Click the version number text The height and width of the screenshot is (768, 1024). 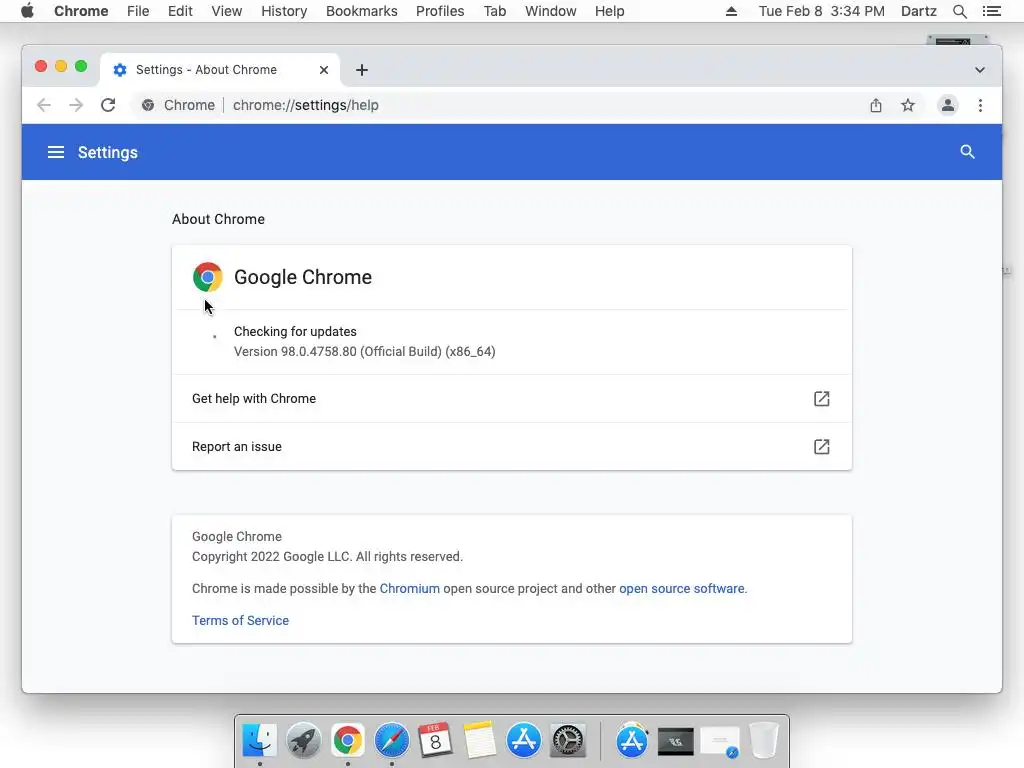point(364,351)
